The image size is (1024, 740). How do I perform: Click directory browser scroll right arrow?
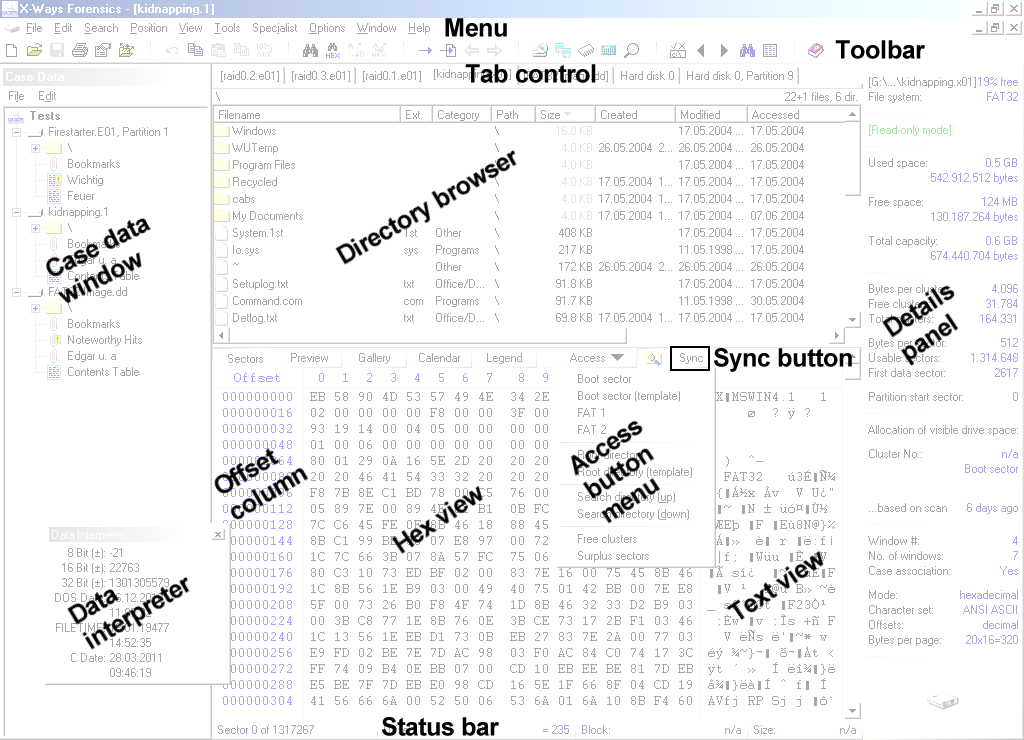(837, 336)
